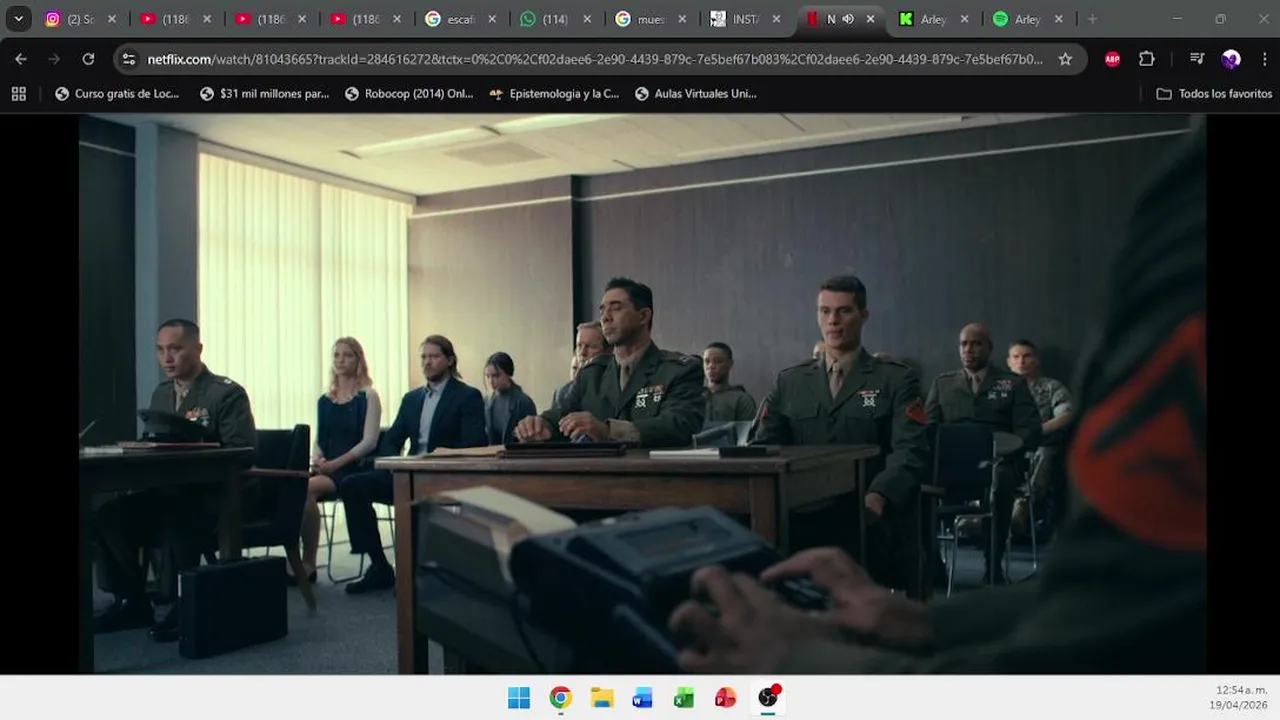Viewport: 1280px width, 720px height.
Task: Open the Adblock Plus extension
Action: coord(1112,59)
